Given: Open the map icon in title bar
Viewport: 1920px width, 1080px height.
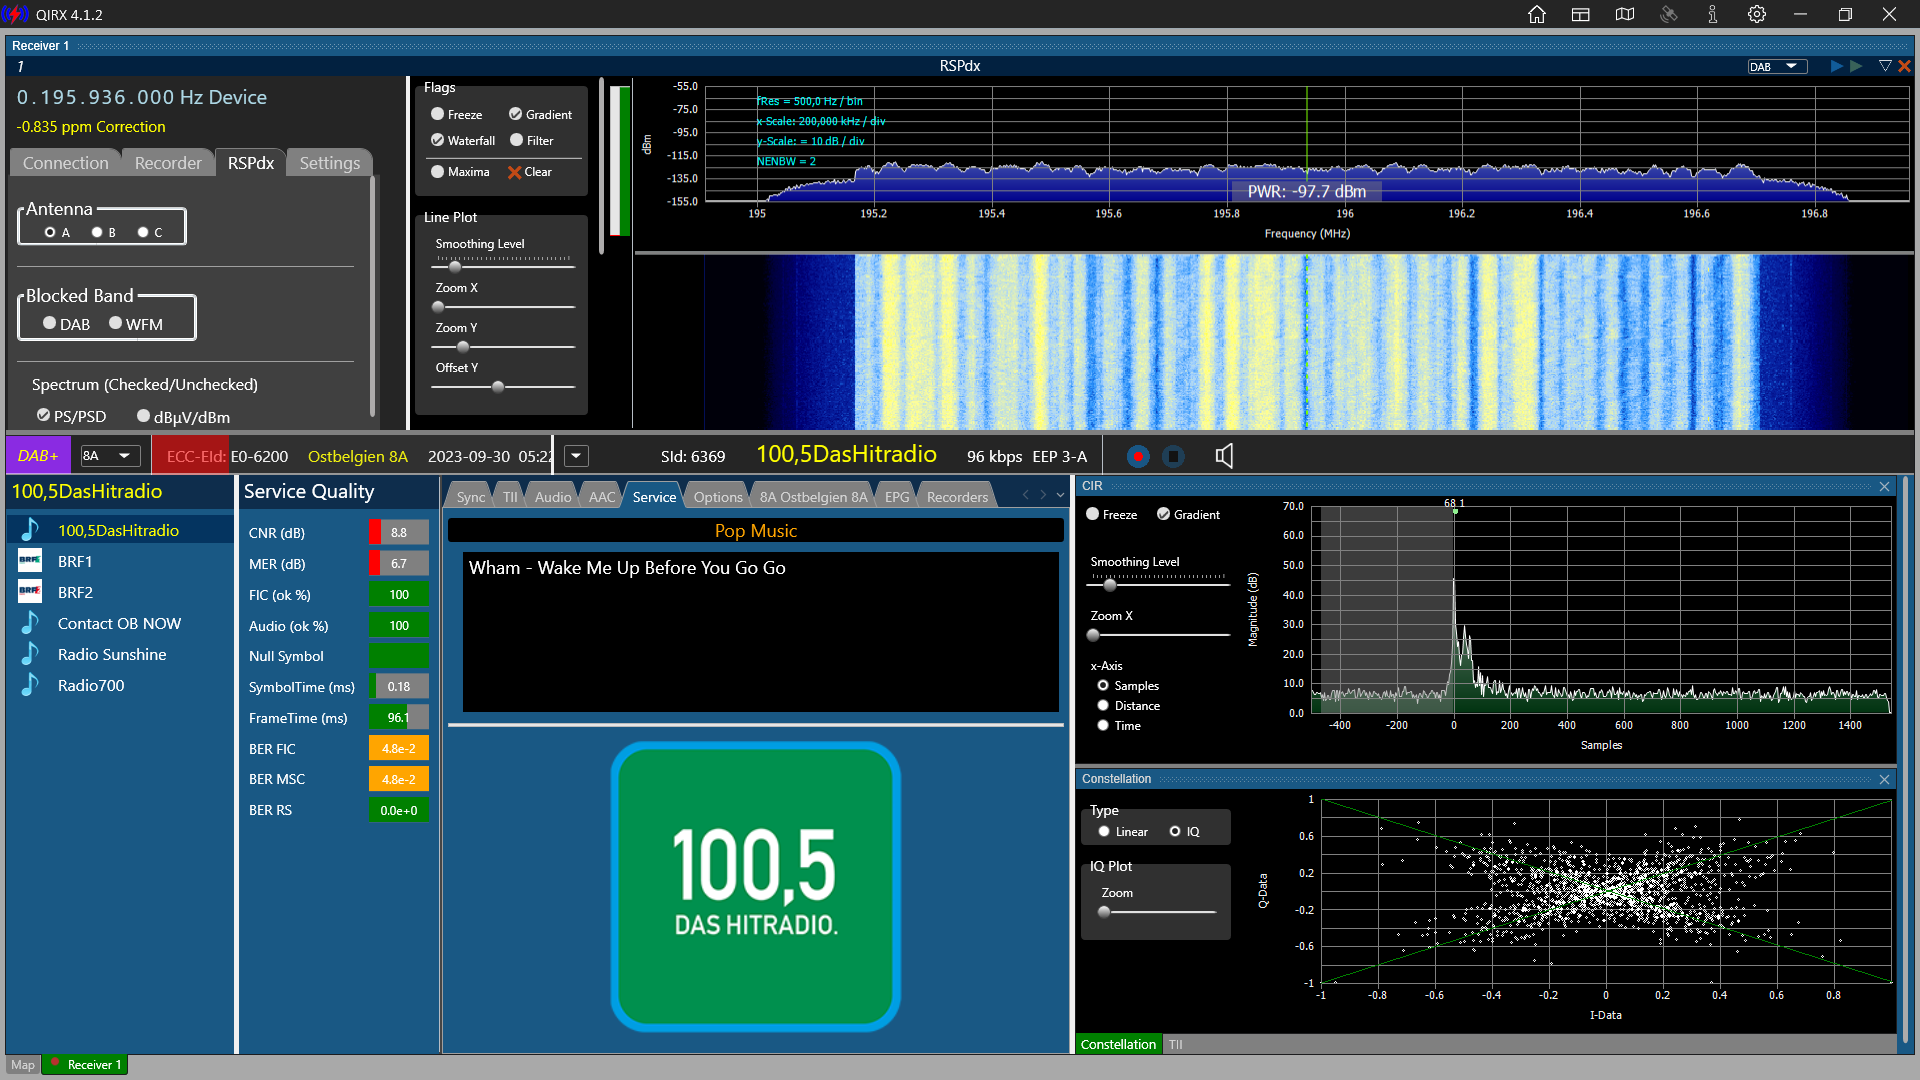Looking at the screenshot, I should 1625,14.
